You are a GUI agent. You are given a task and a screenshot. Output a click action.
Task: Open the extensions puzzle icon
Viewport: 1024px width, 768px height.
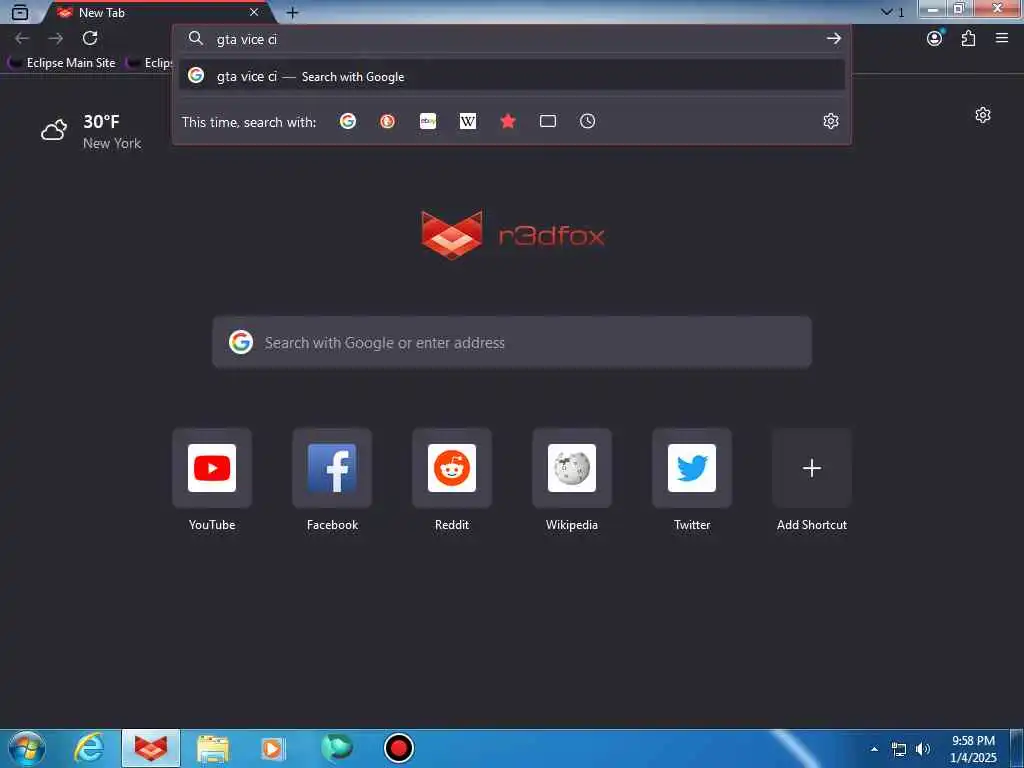[x=968, y=39]
